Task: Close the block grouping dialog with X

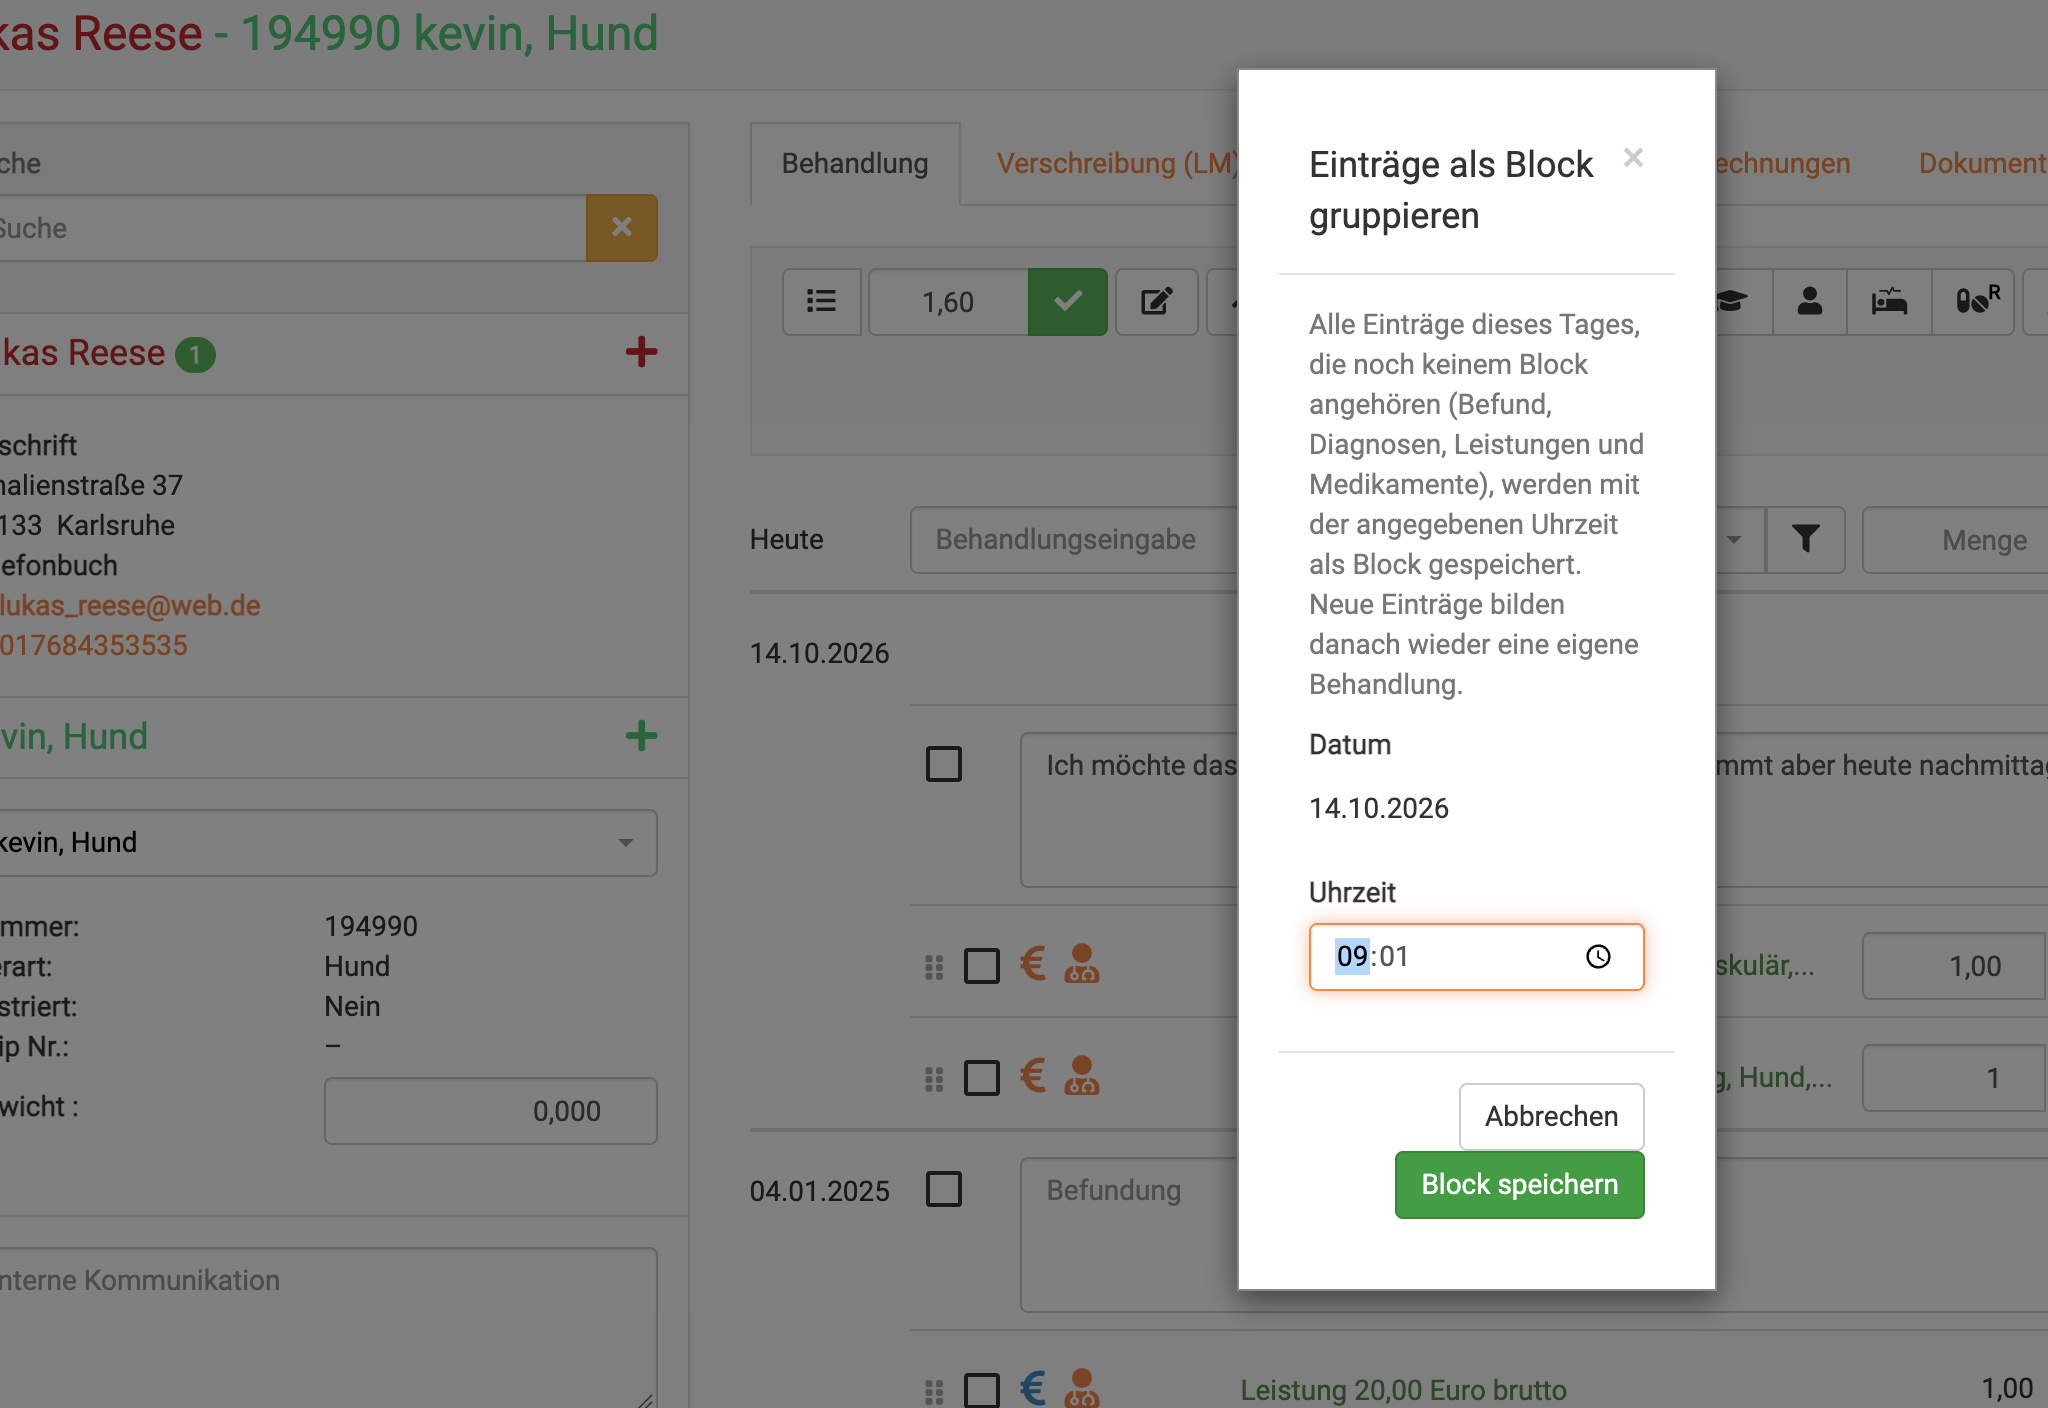Action: [1633, 158]
